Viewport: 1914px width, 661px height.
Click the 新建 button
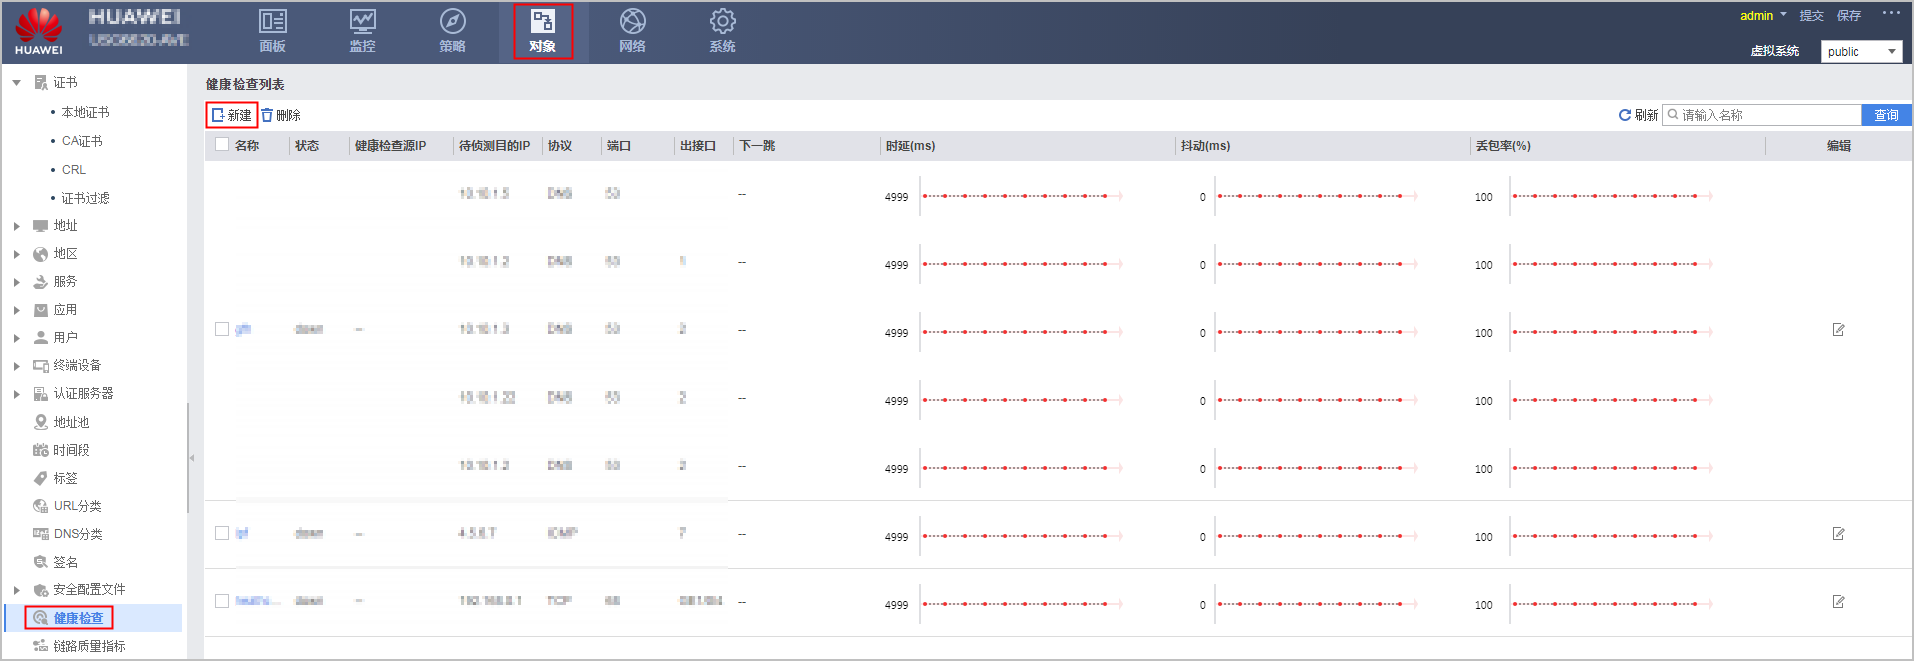tap(232, 115)
